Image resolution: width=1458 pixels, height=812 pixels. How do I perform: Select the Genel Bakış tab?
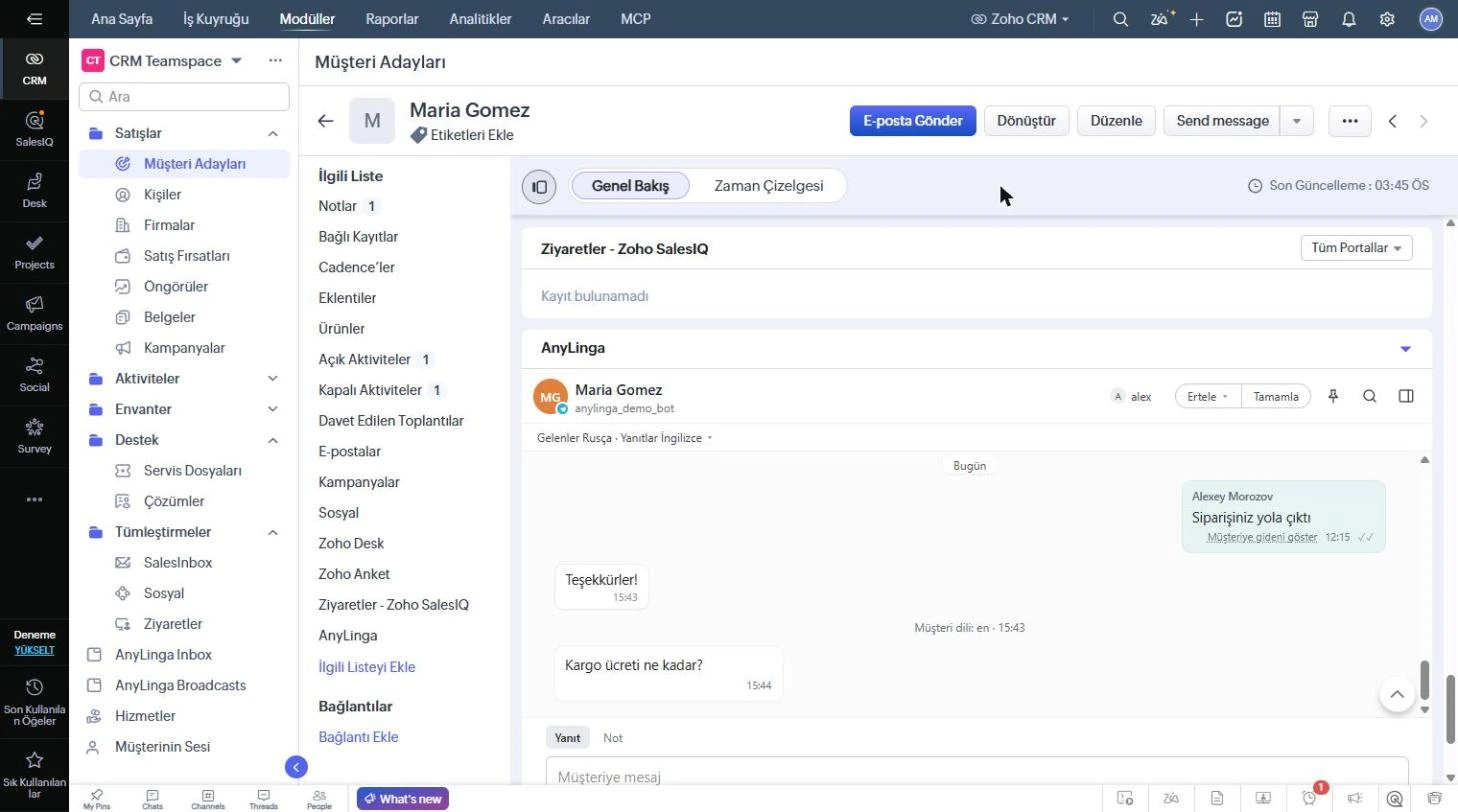click(630, 186)
